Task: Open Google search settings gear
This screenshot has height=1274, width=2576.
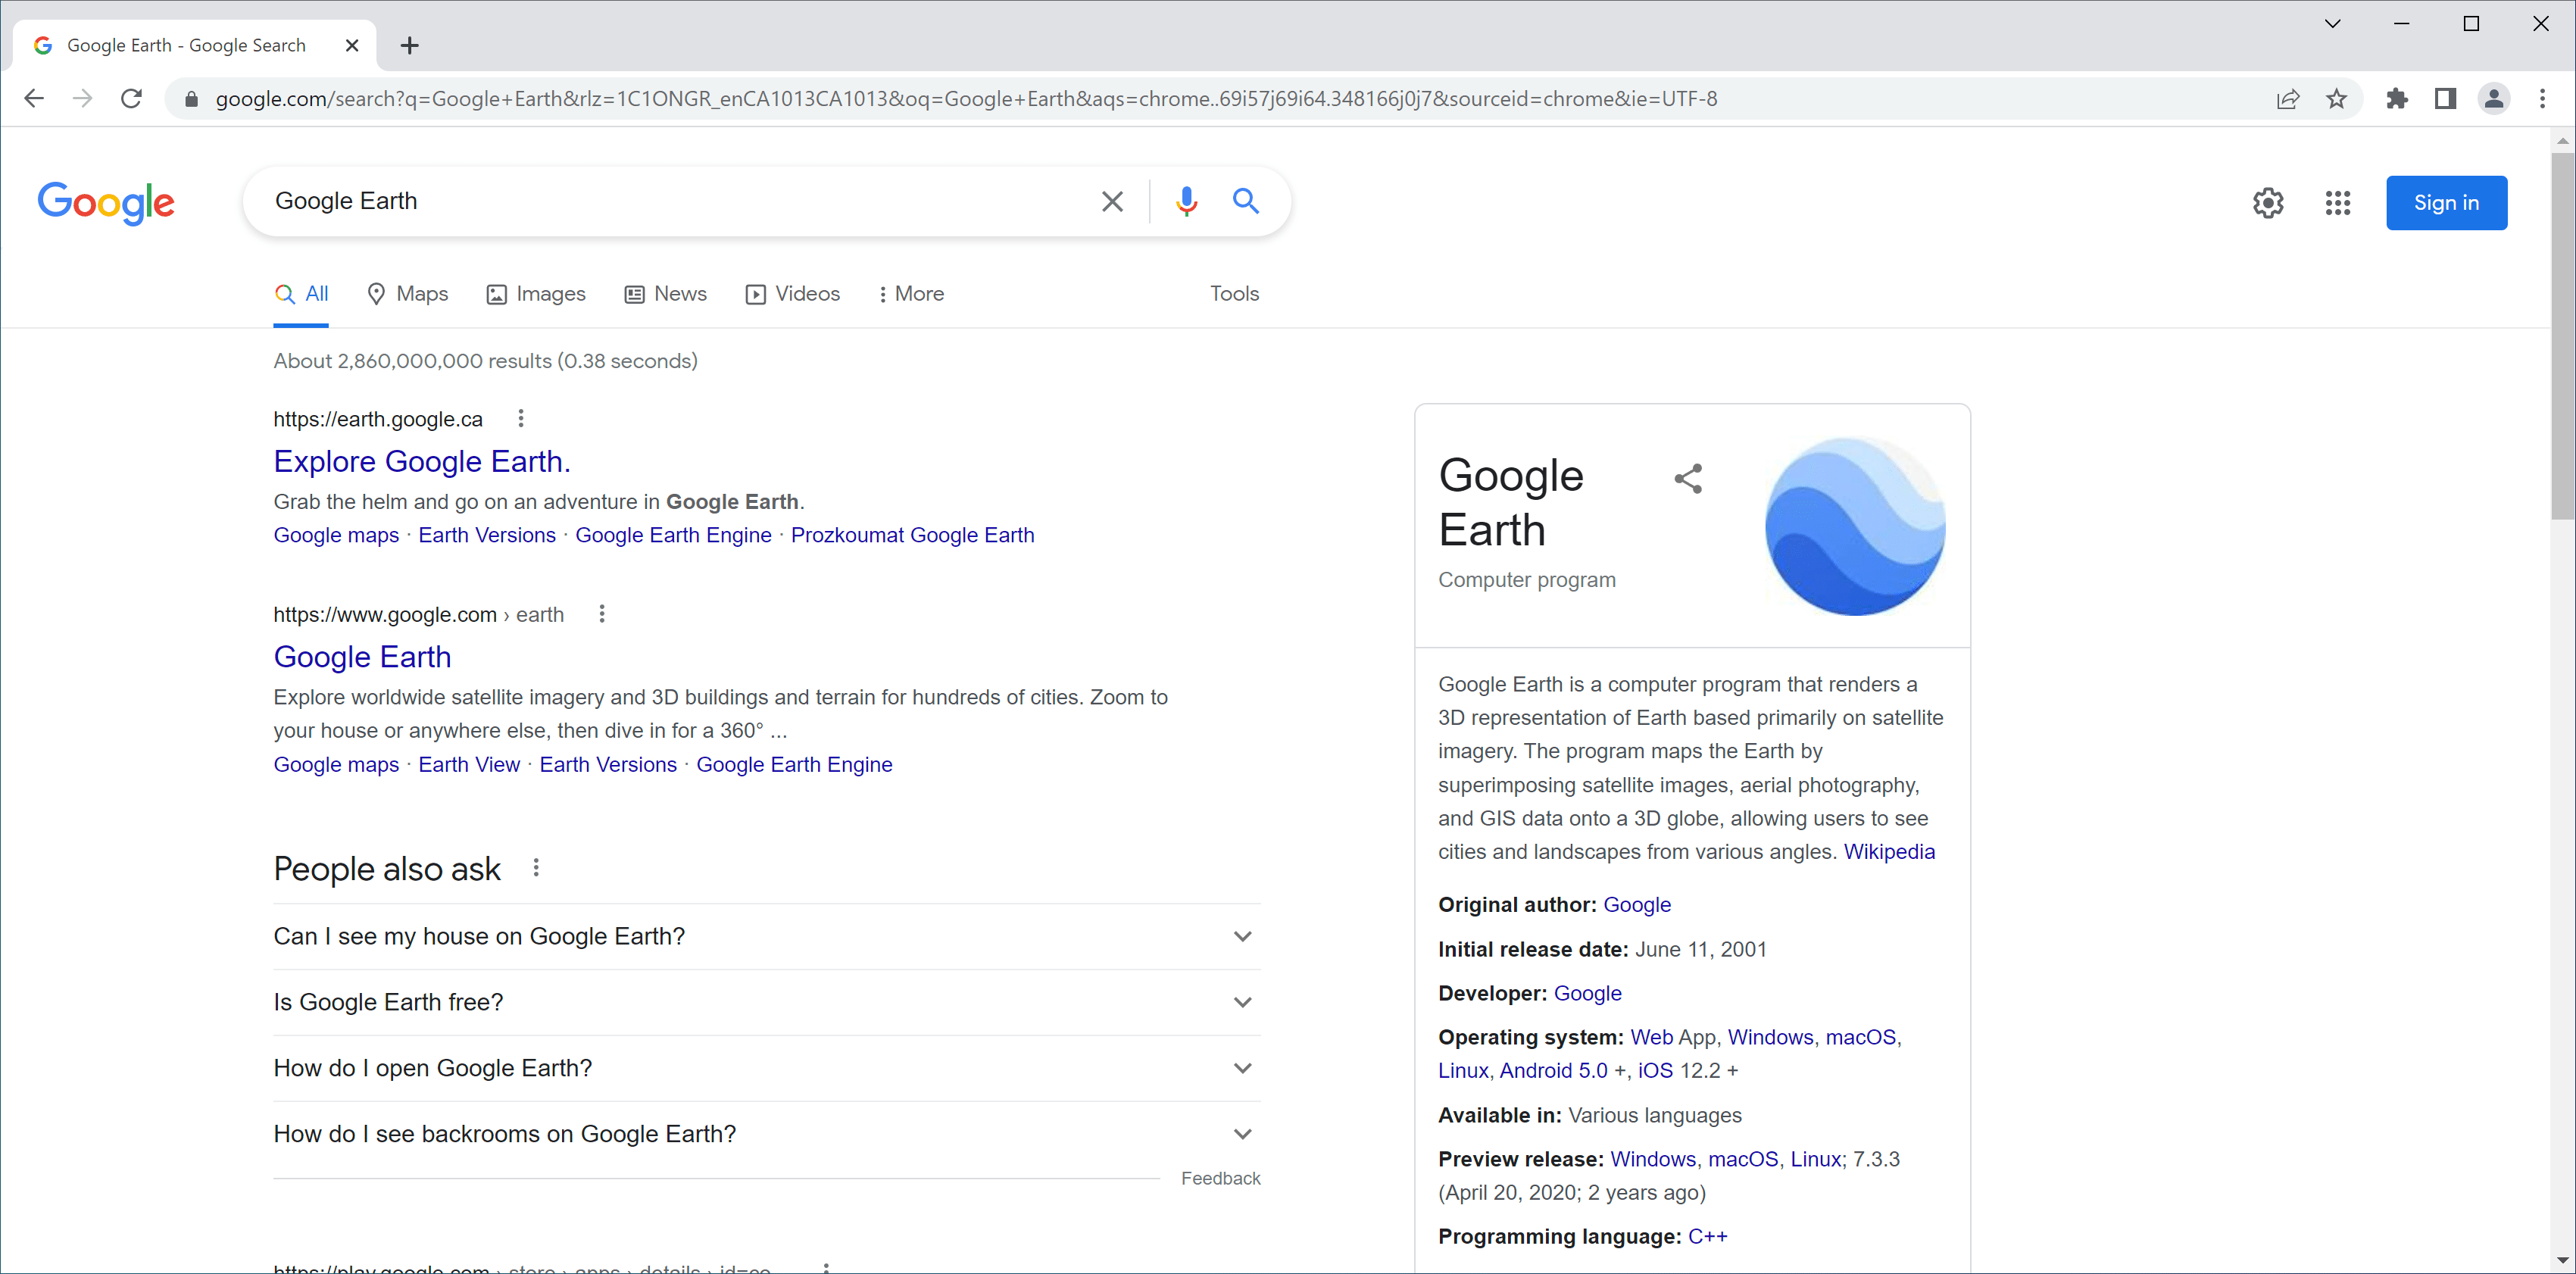Action: 2267,204
